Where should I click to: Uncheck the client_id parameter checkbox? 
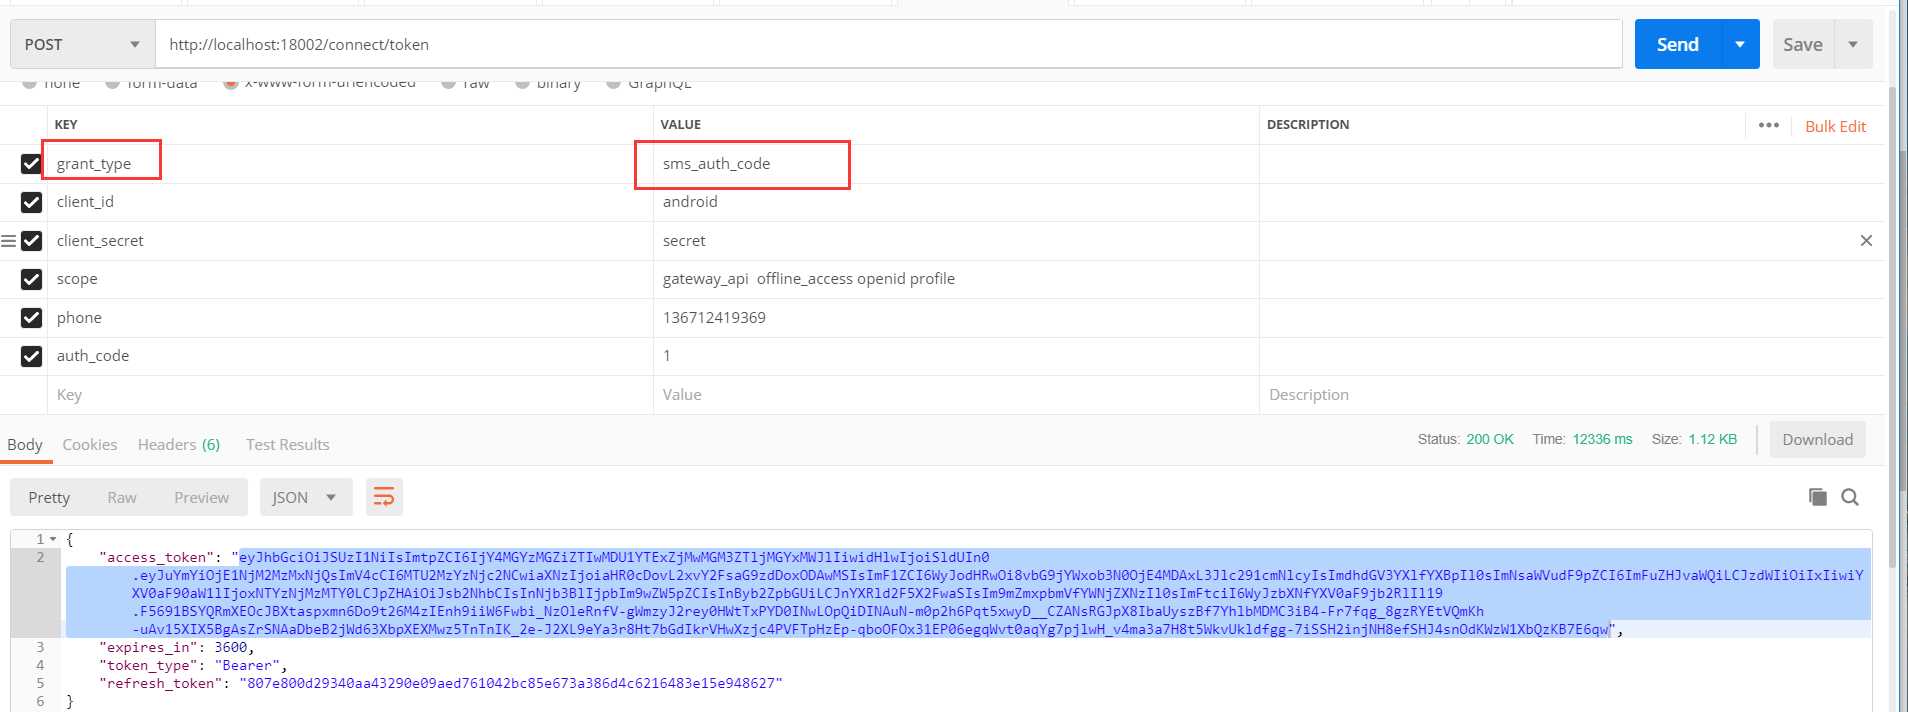pyautogui.click(x=31, y=202)
